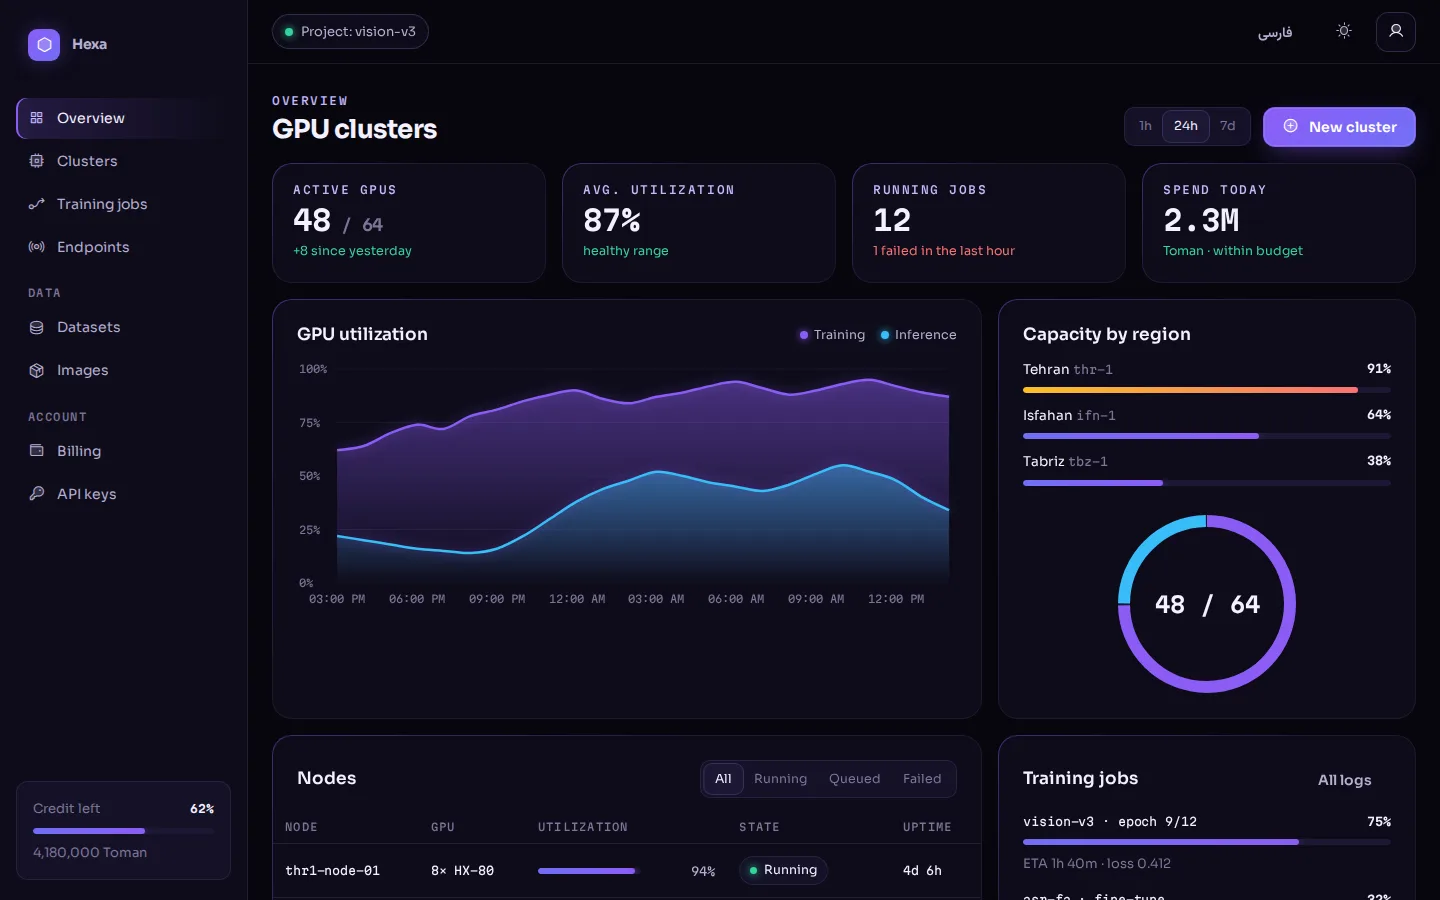
Task: Toggle the Training legend series
Action: [832, 335]
